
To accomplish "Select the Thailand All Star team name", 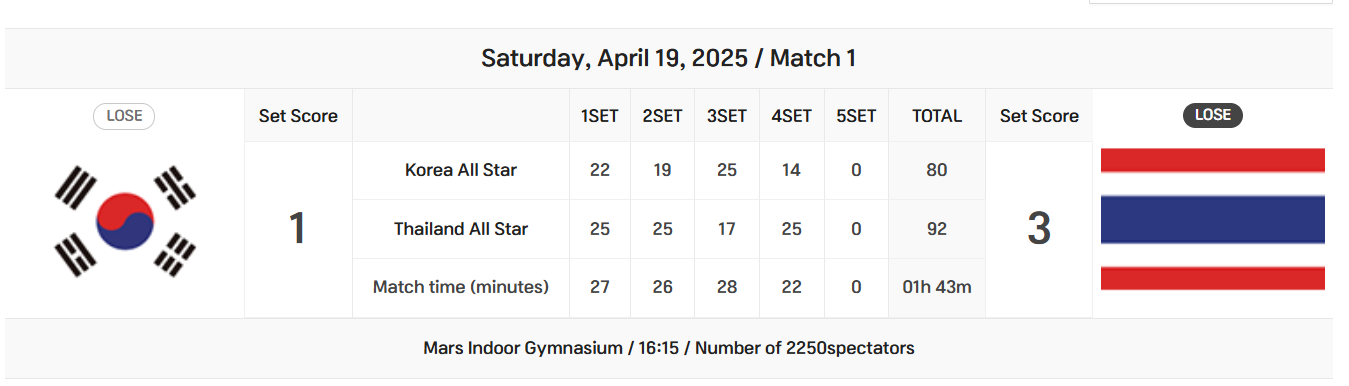I will click(461, 229).
